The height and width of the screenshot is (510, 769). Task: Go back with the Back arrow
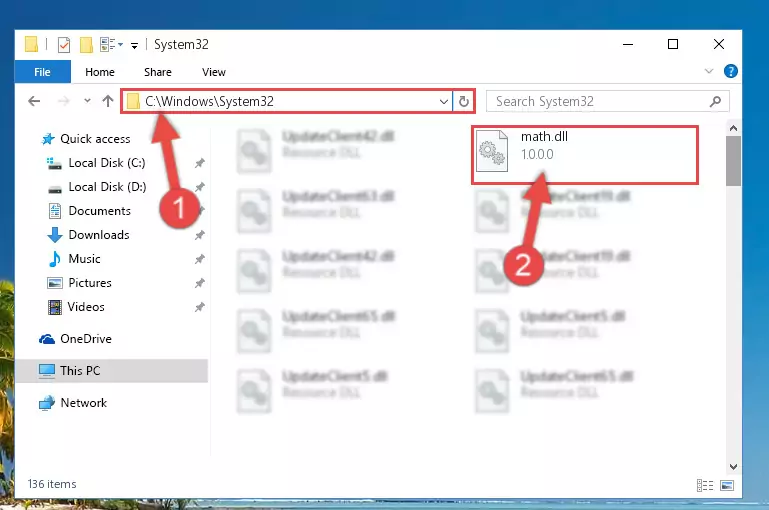click(34, 101)
